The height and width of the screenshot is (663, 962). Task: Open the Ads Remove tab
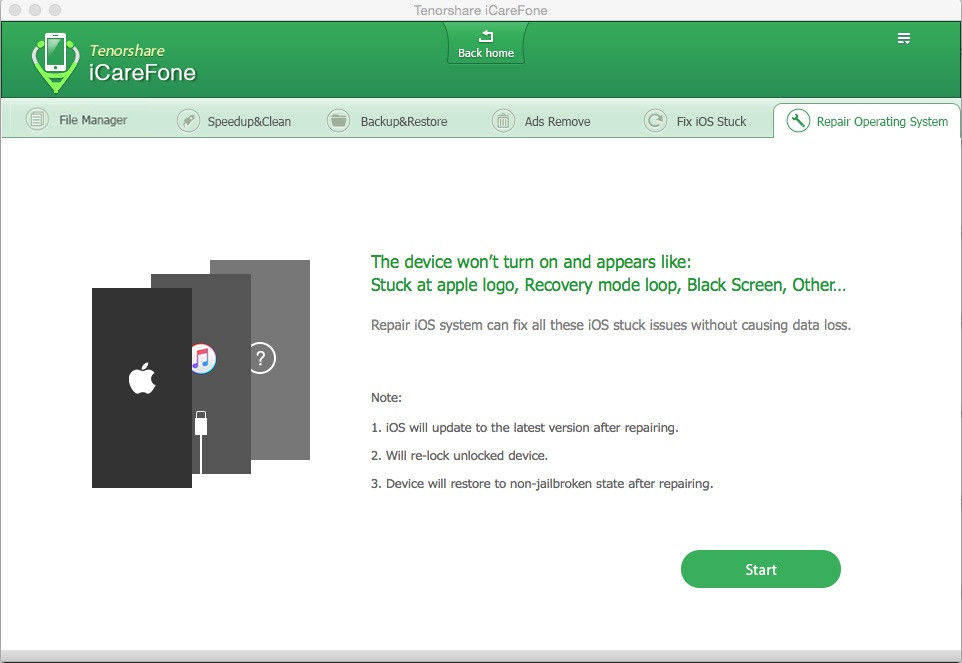[541, 121]
